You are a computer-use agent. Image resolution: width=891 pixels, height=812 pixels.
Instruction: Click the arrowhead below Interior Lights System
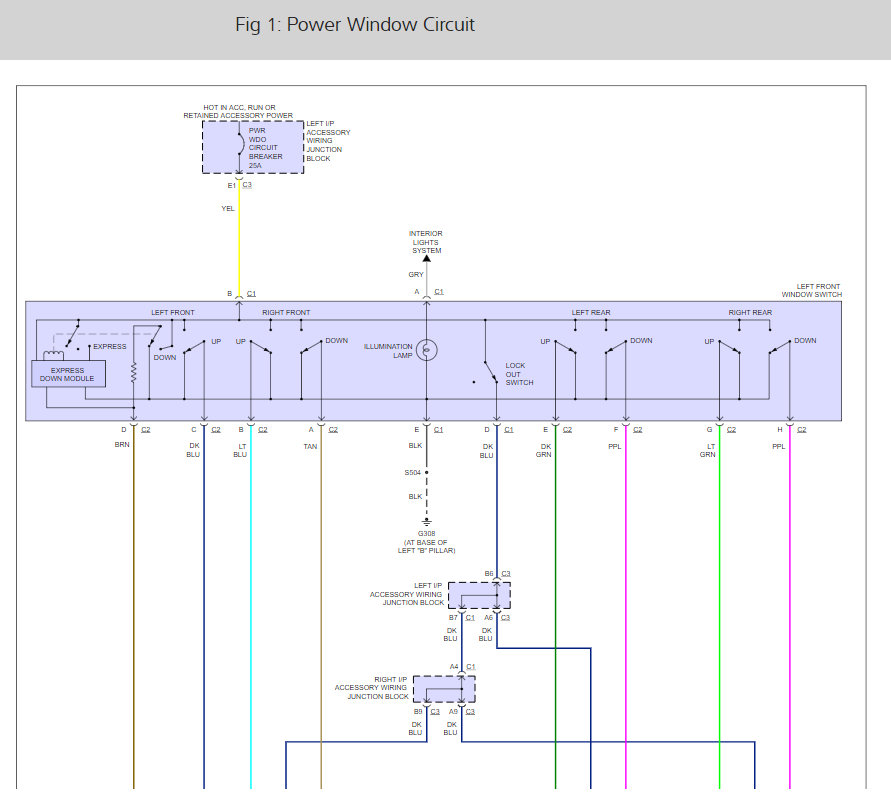click(x=427, y=259)
